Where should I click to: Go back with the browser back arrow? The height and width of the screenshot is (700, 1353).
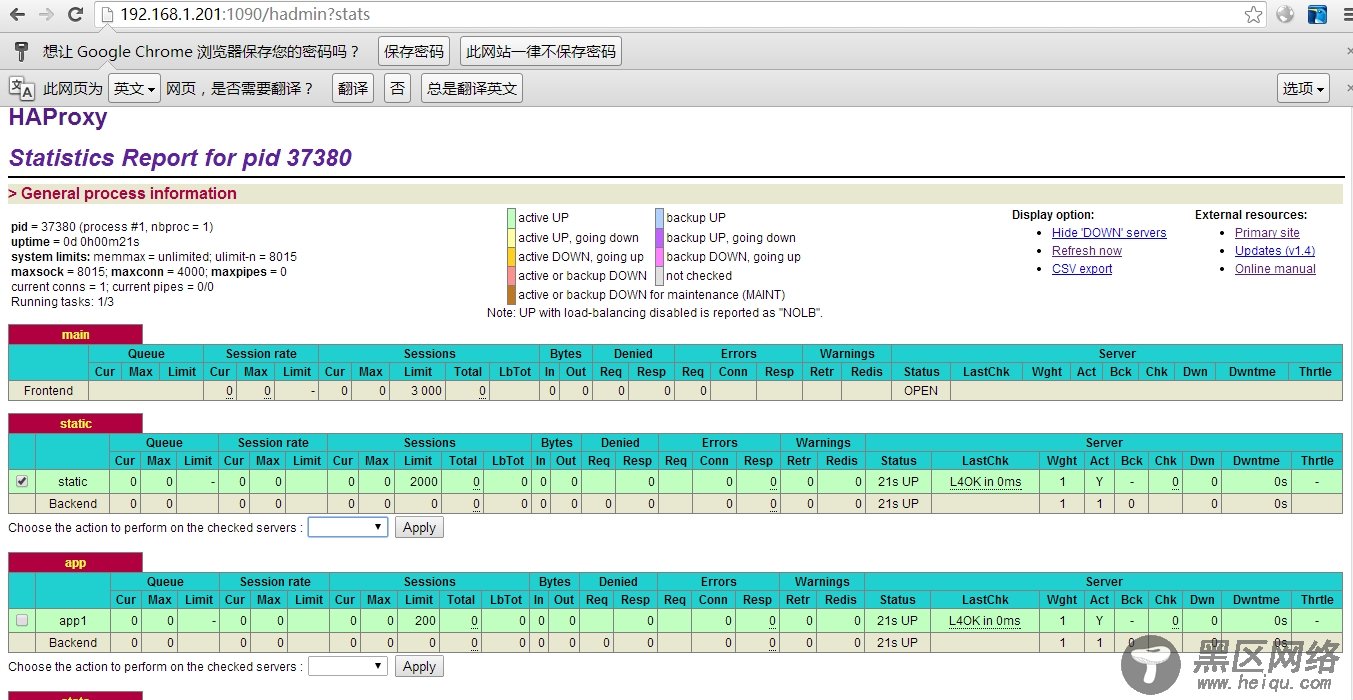coord(17,14)
